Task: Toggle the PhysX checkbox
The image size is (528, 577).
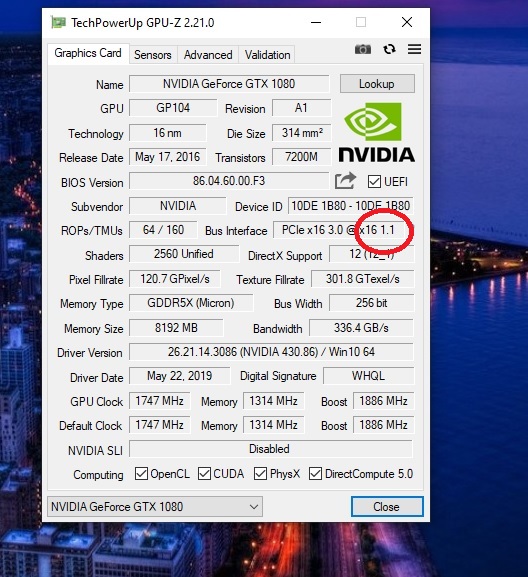Action: 261,474
